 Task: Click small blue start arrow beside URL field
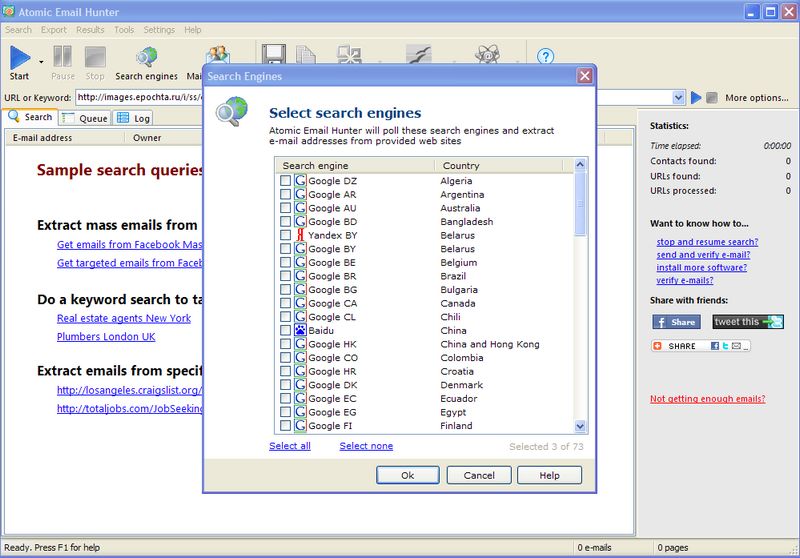696,97
